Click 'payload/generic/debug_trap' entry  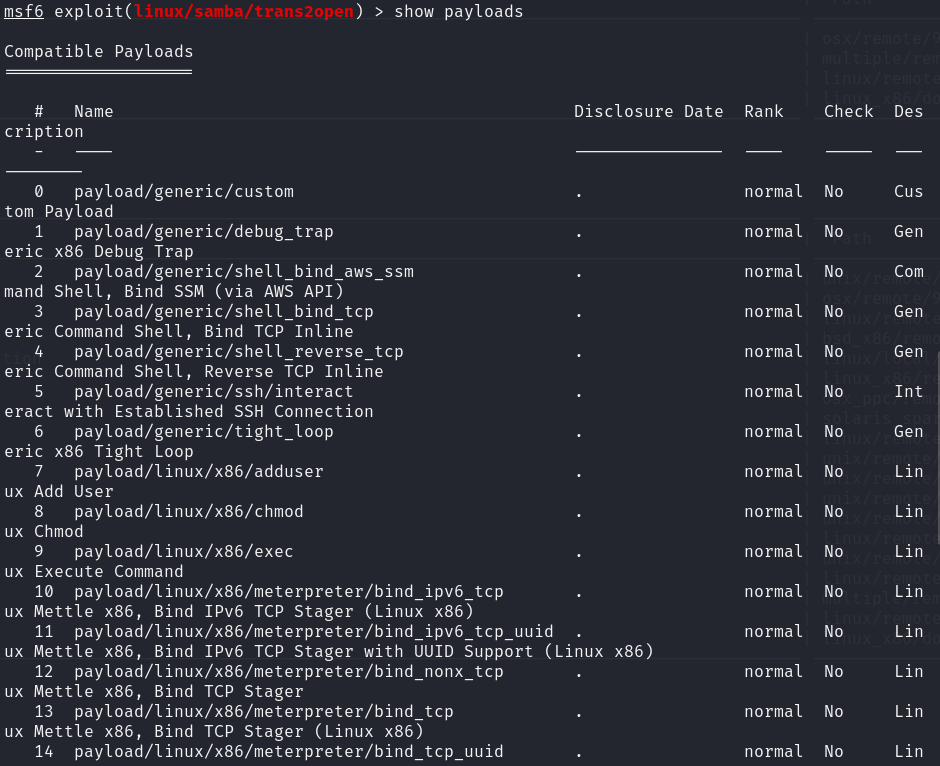tap(204, 232)
